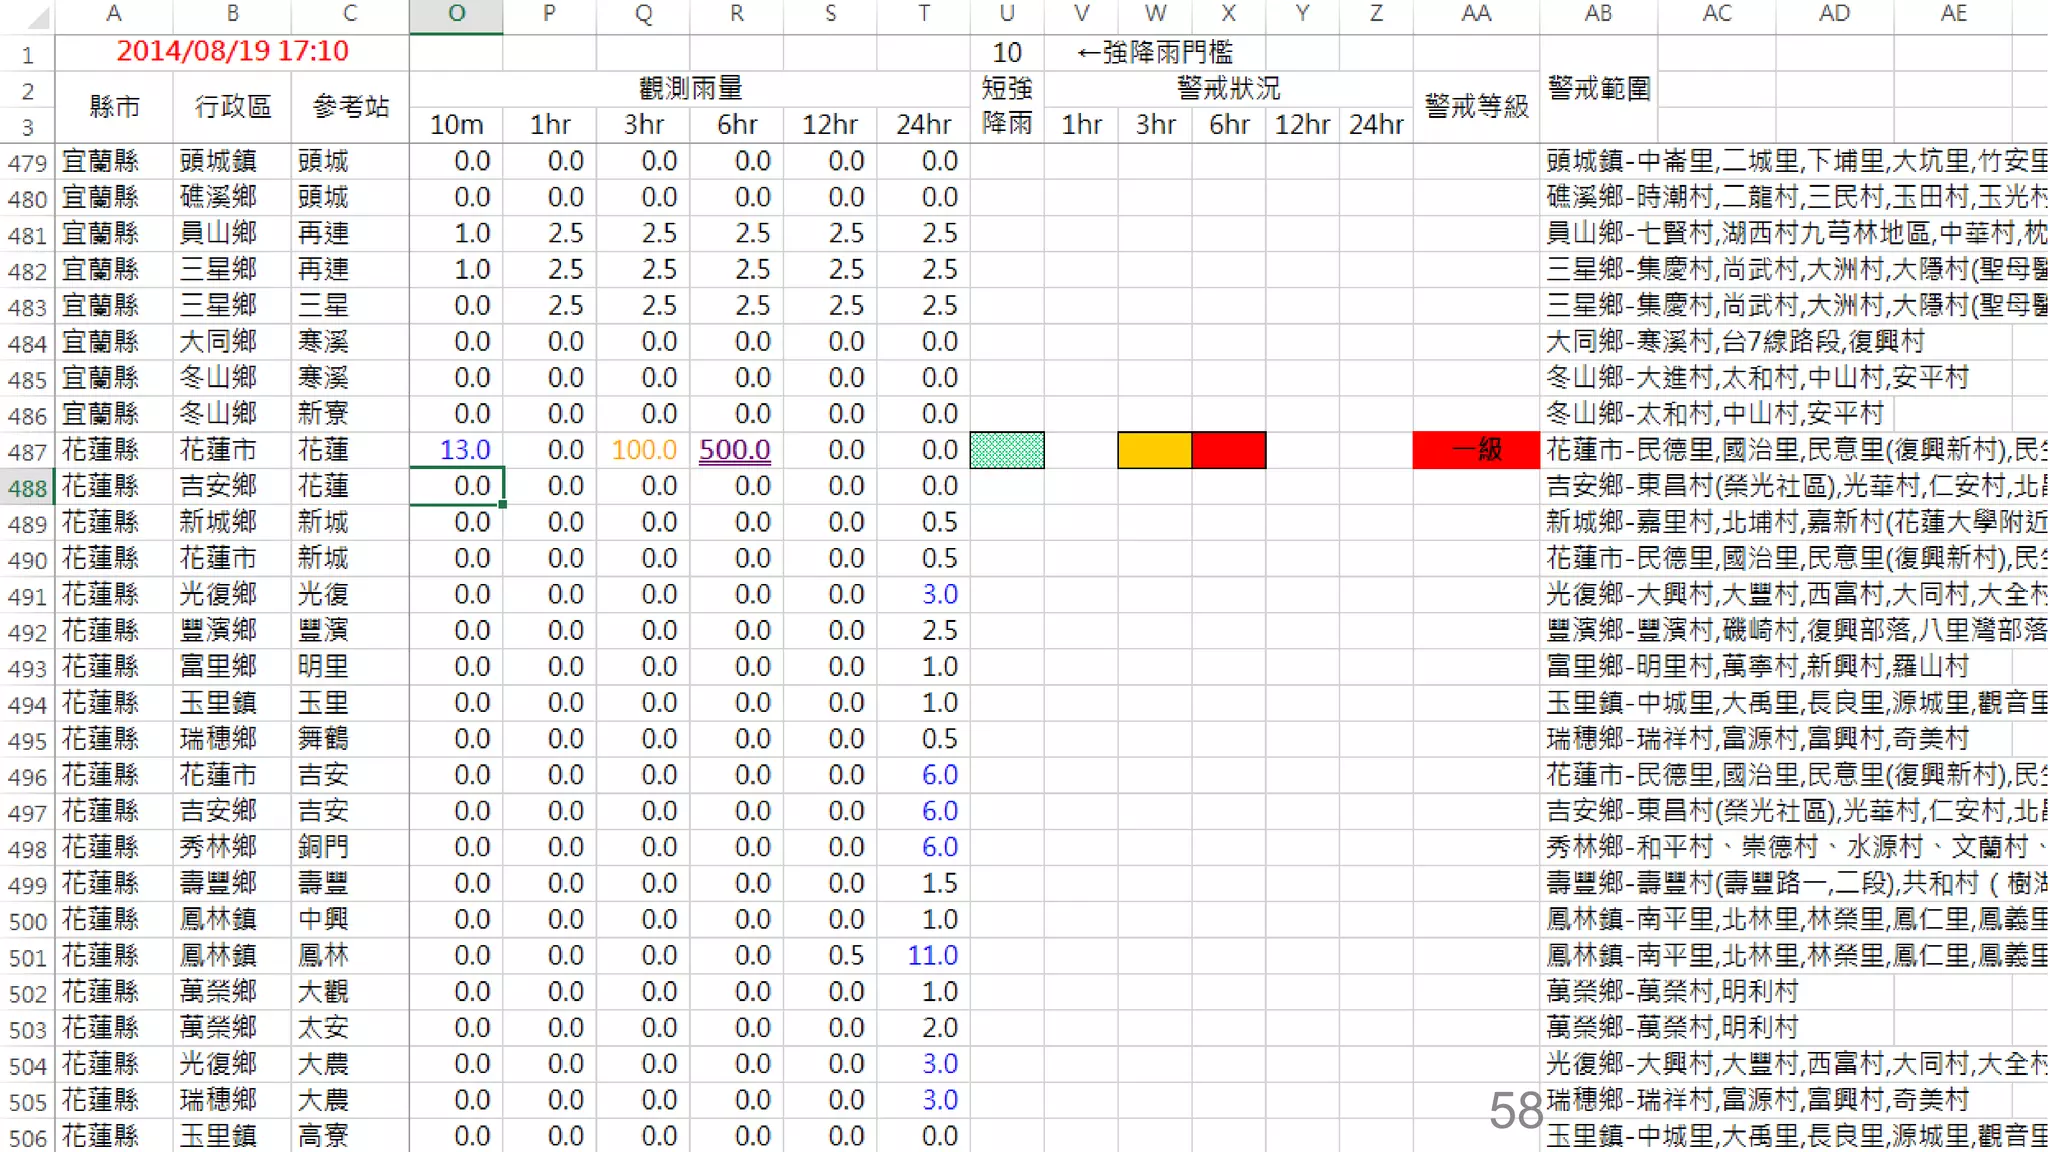2048x1152 pixels.
Task: Click the red 6hr warning cell
Action: pyautogui.click(x=1229, y=450)
